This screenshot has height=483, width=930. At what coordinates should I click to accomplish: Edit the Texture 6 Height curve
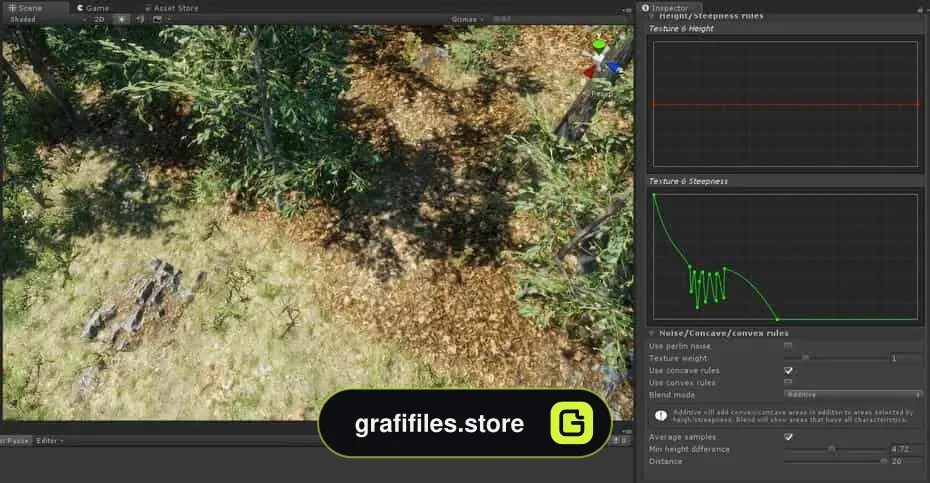(x=785, y=104)
